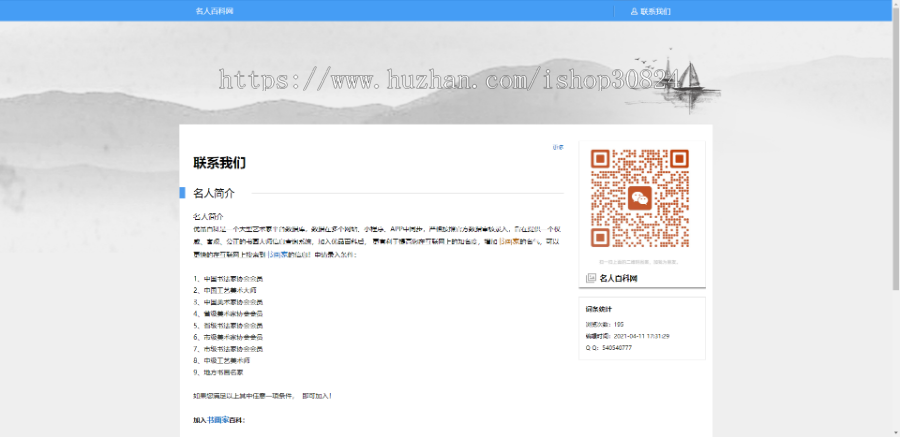Click list item 1、中国书法家协会会员
This screenshot has width=900, height=437.
click(x=228, y=279)
